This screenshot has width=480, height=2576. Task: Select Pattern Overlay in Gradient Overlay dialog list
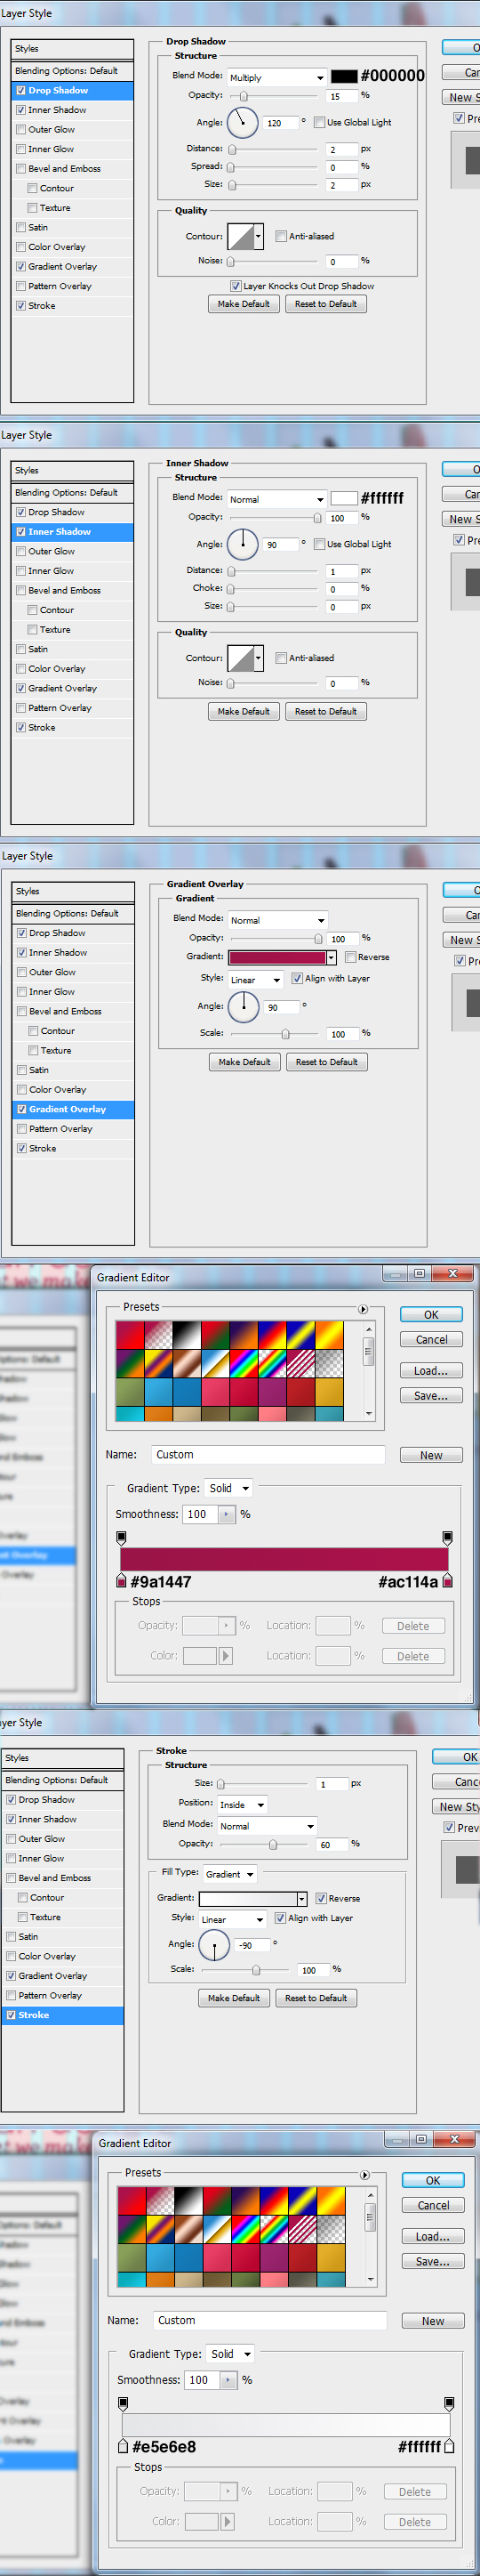(61, 1129)
